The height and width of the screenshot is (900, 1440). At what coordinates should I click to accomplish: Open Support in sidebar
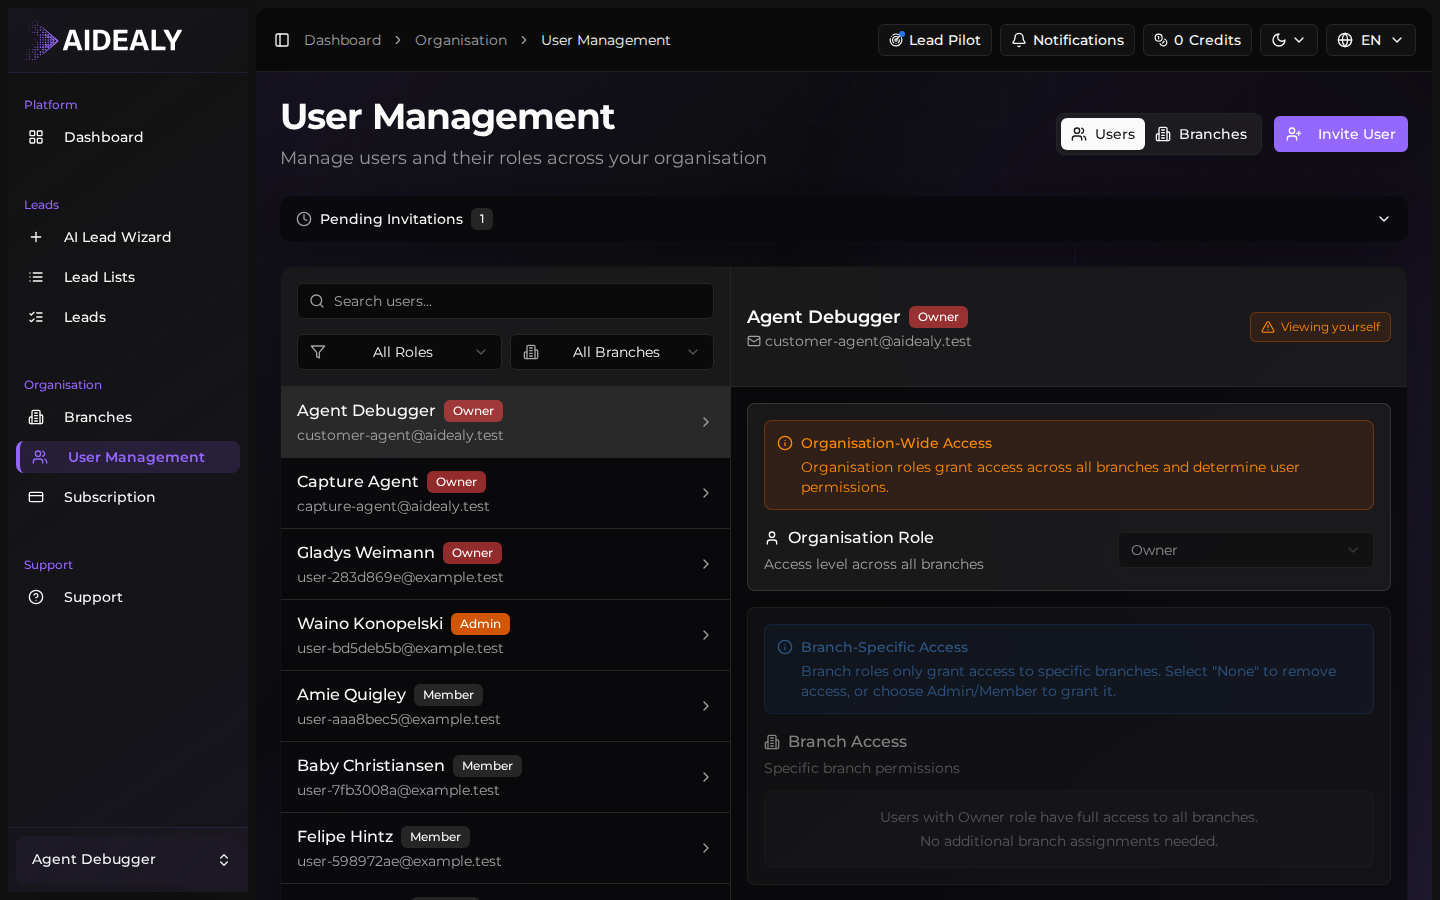[x=128, y=597]
